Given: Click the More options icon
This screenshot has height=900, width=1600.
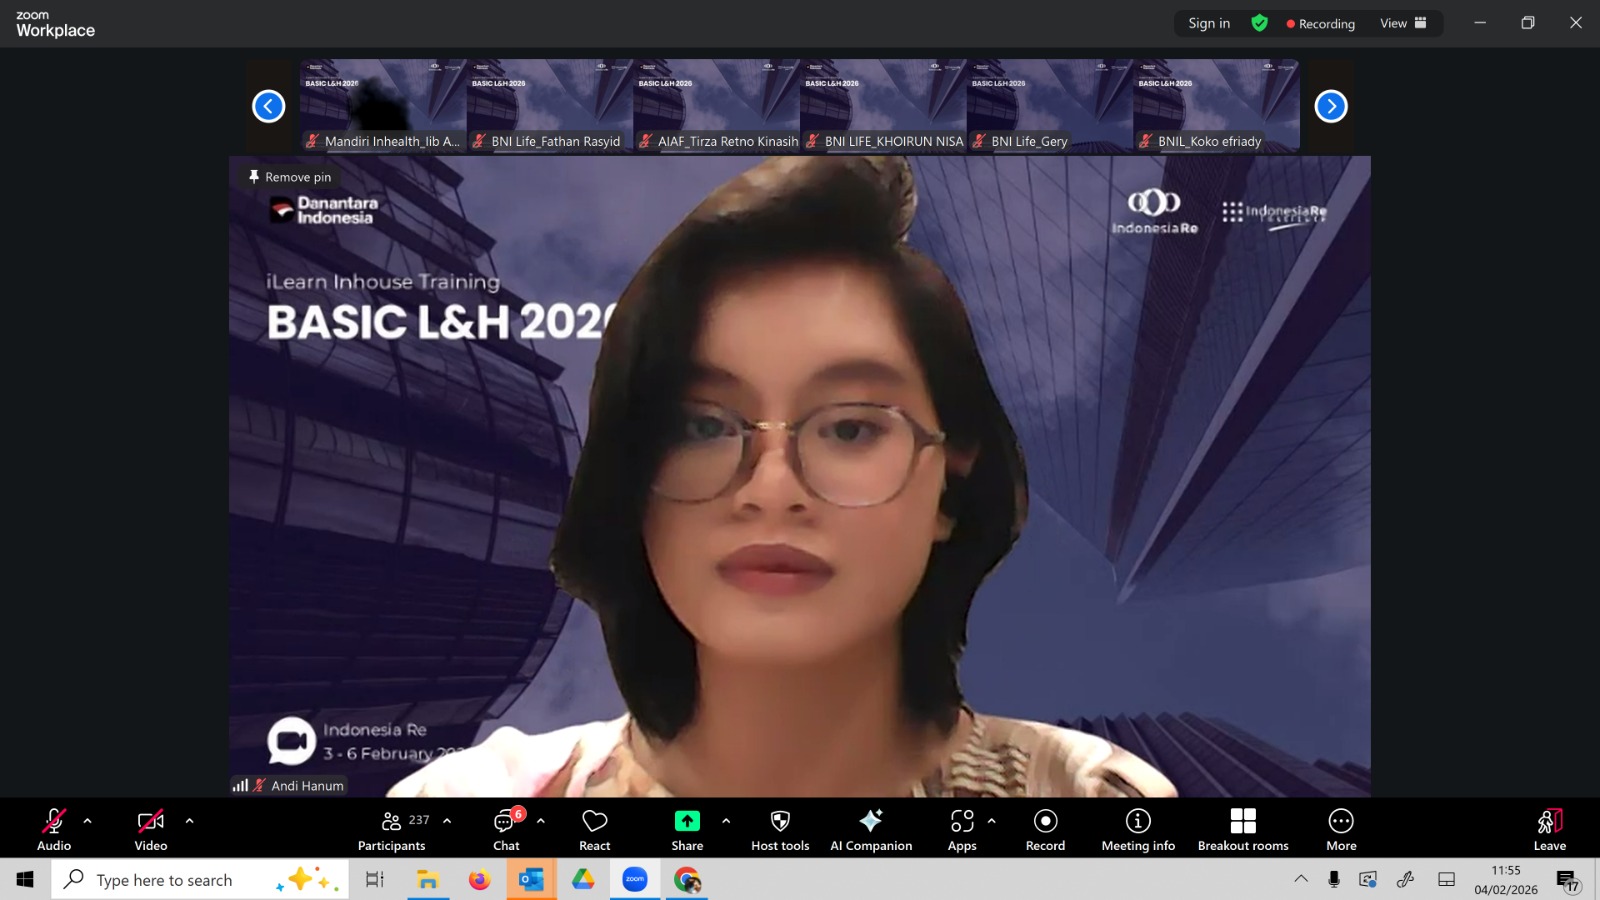Looking at the screenshot, I should [1341, 830].
